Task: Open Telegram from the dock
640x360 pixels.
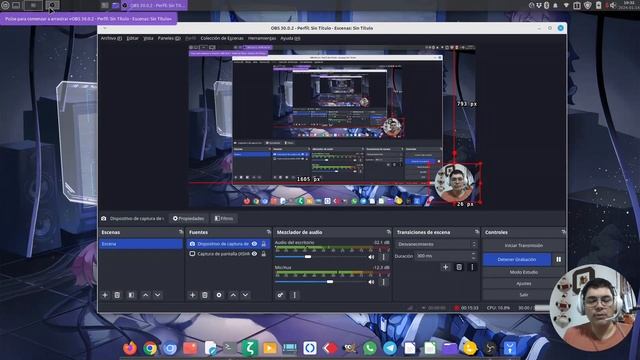Action: pyautogui.click(x=390, y=348)
